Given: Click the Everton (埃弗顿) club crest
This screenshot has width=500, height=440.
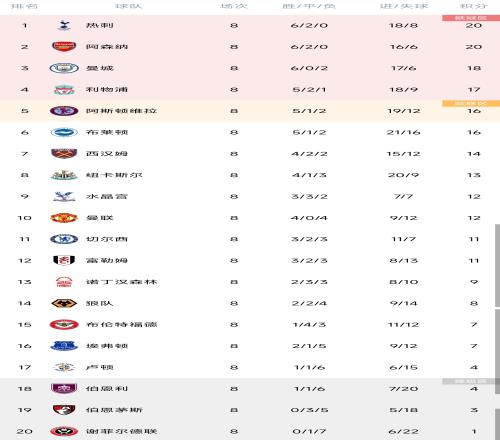Looking at the screenshot, I should pos(64,346).
